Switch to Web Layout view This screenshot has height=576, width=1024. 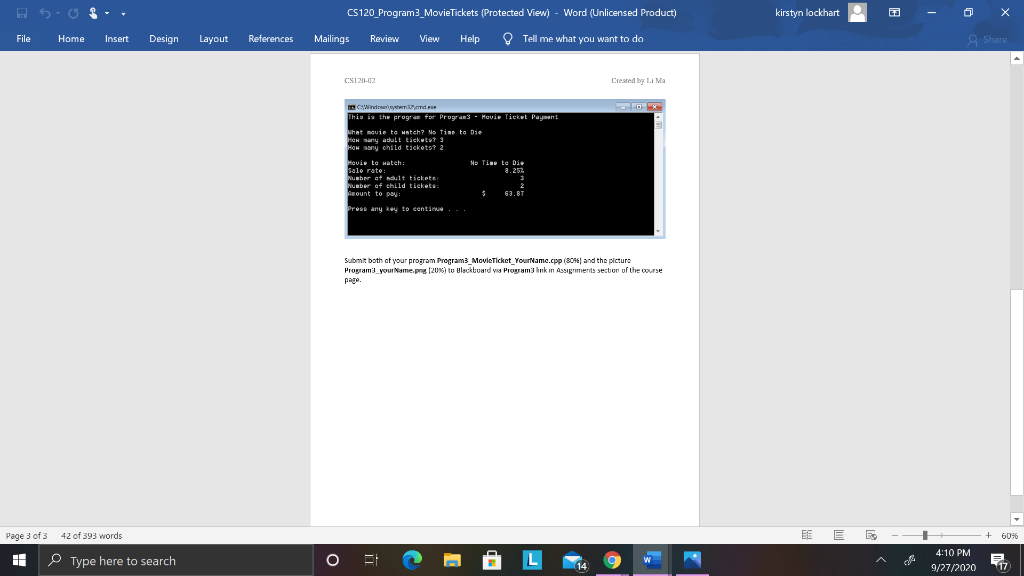(871, 535)
